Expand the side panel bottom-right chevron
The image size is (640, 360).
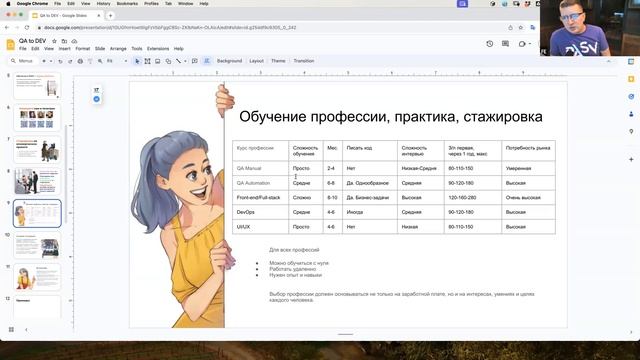click(631, 332)
